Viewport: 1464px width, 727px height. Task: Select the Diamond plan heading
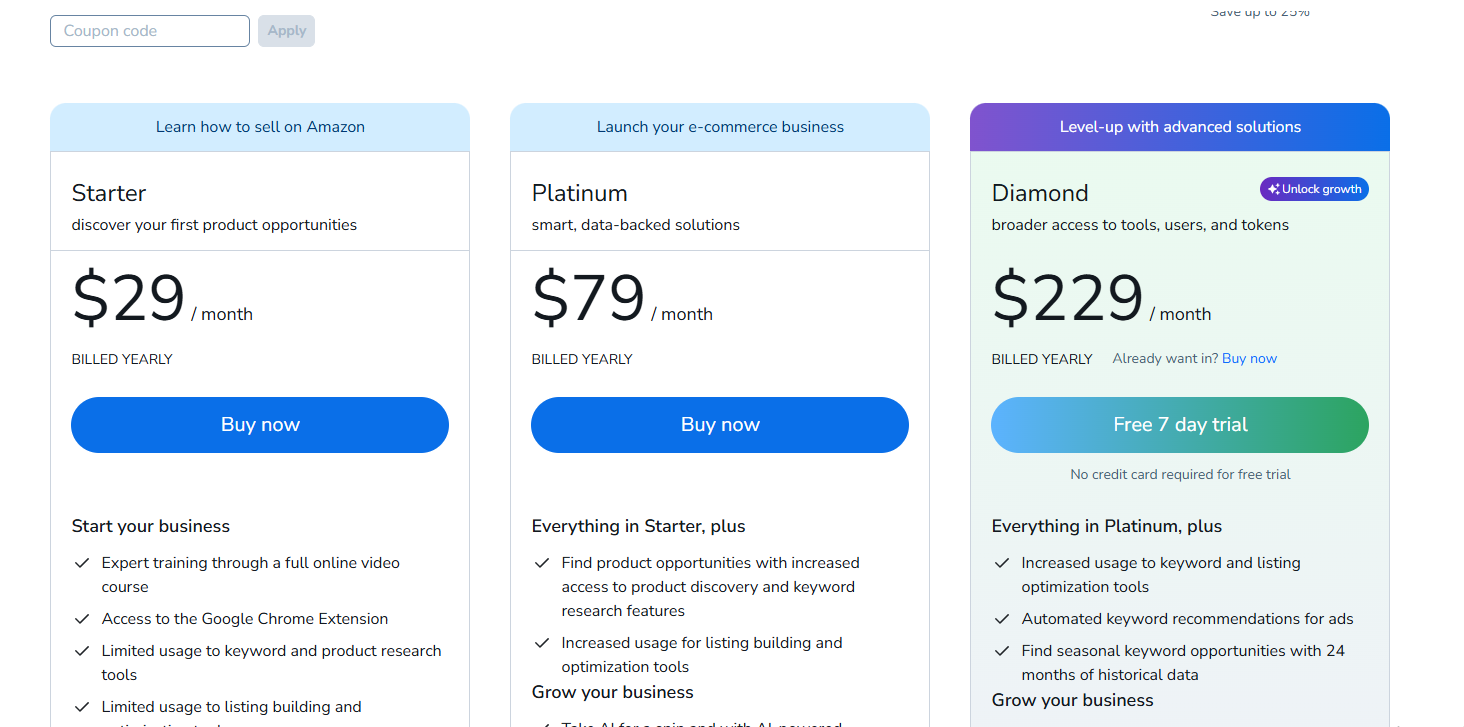tap(1040, 193)
